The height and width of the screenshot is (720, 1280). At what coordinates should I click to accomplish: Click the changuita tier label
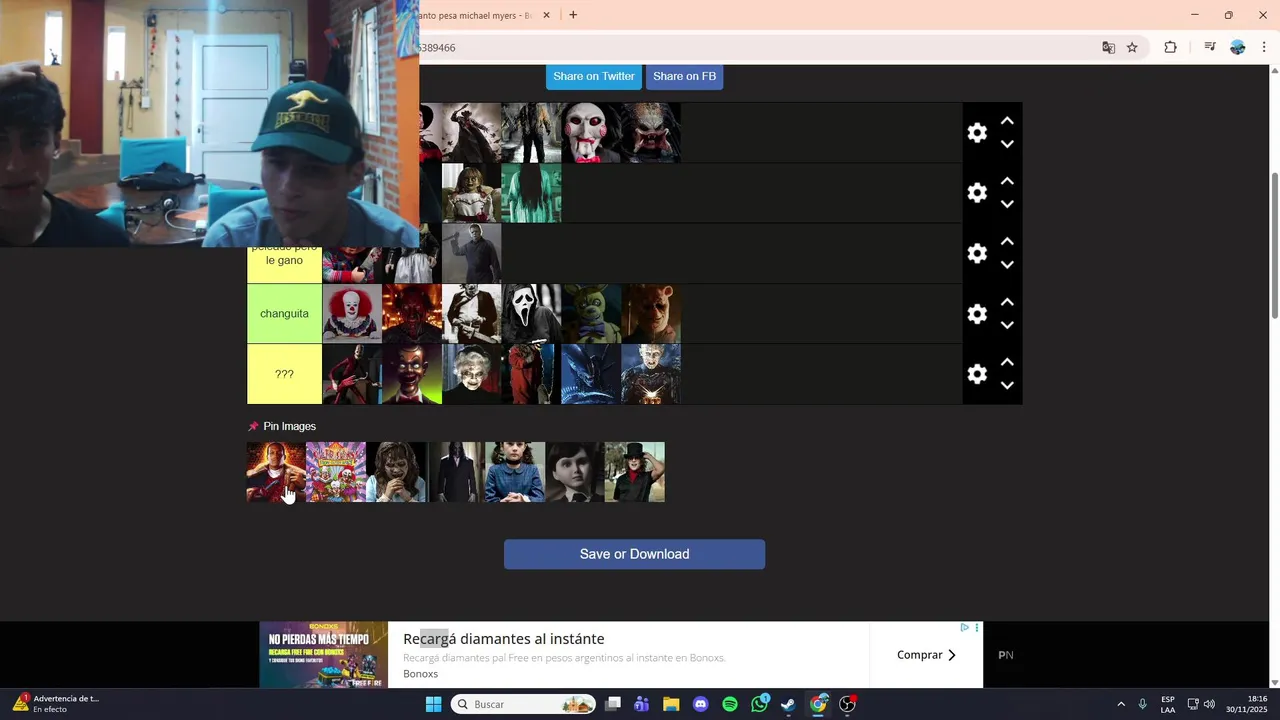[x=284, y=314]
